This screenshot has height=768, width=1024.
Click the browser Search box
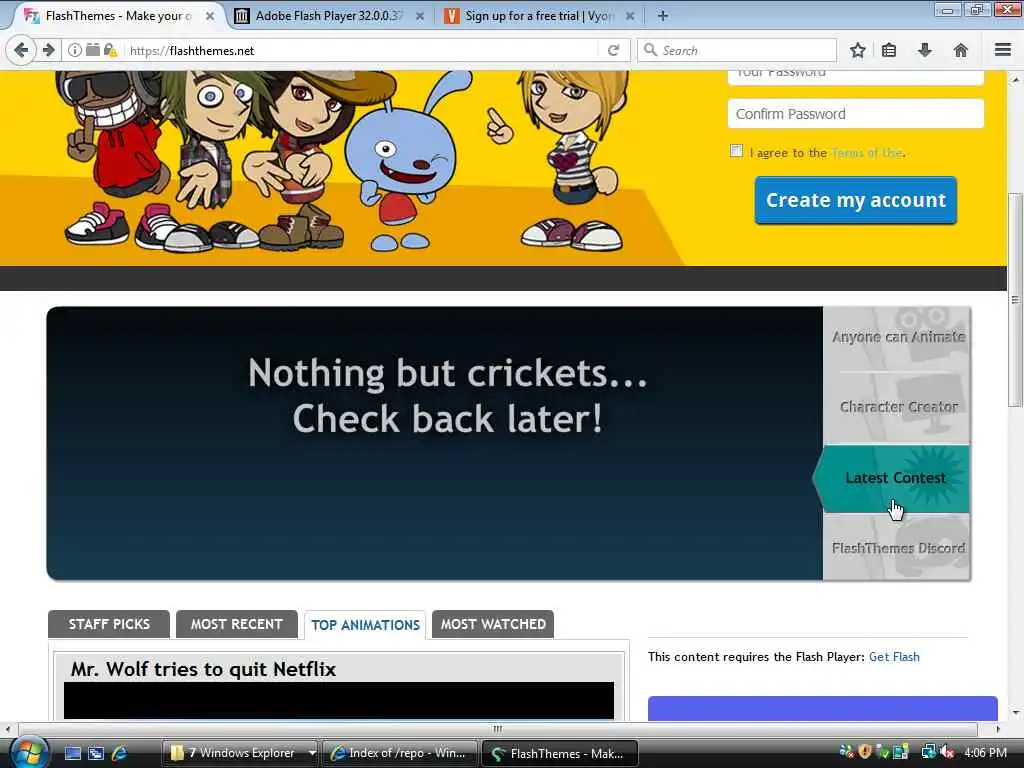click(737, 50)
